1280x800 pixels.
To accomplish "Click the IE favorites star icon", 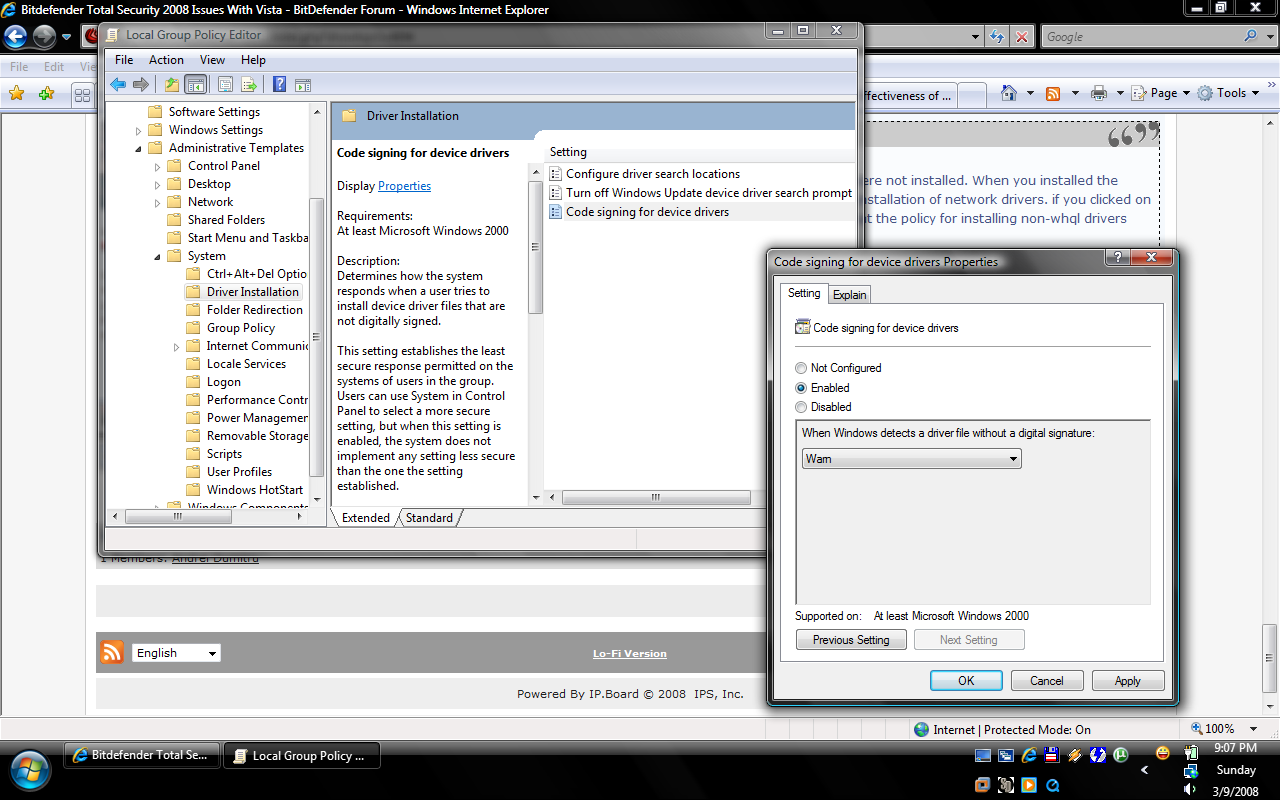I will pyautogui.click(x=16, y=93).
